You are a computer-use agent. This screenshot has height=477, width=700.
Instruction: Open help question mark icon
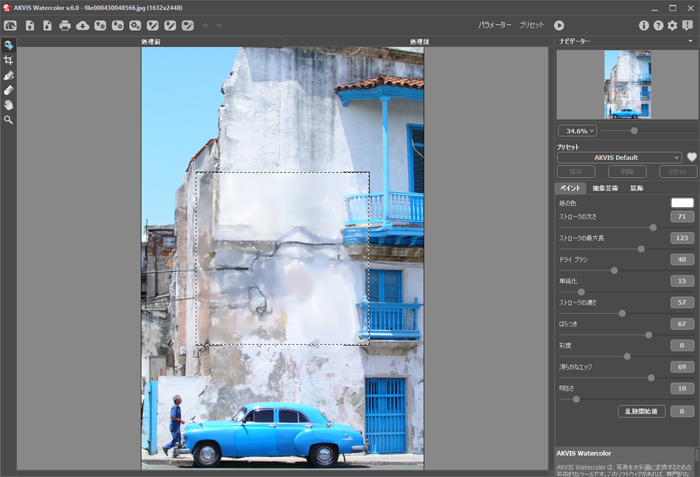point(658,25)
